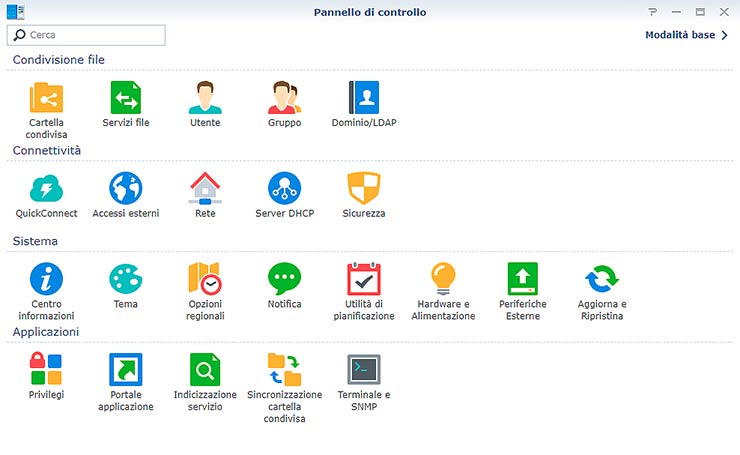Viewport: 740px width, 455px height.
Task: Open Server DHCP settings
Action: [284, 189]
